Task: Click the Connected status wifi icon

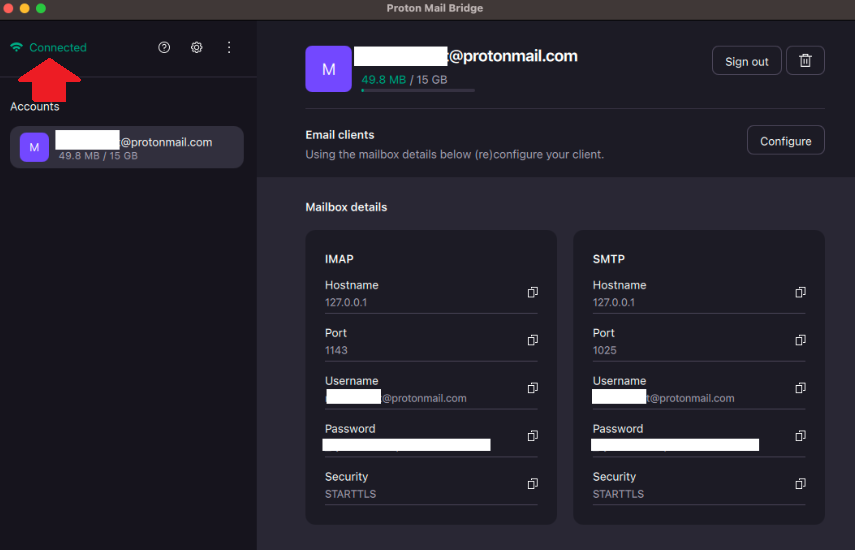Action: coord(16,47)
